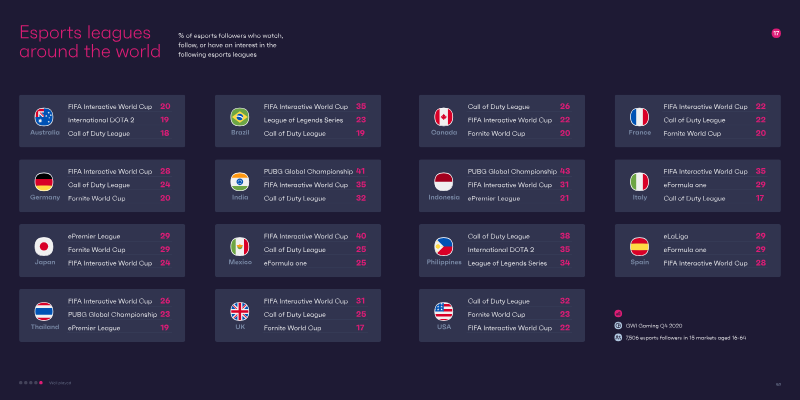The image size is (800, 400).
Task: Select the Germany flag icon
Action: pos(44,182)
